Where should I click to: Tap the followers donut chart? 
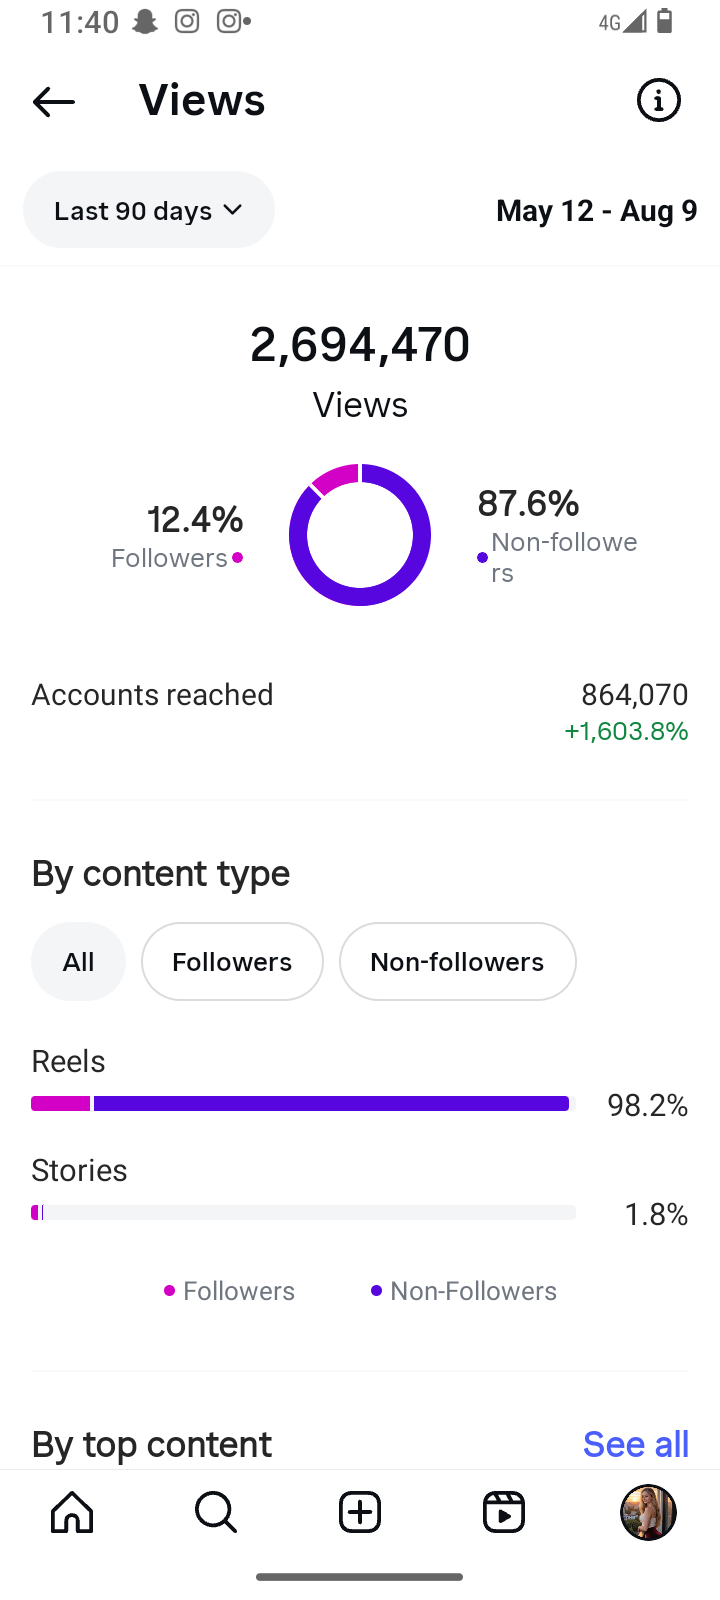point(360,535)
